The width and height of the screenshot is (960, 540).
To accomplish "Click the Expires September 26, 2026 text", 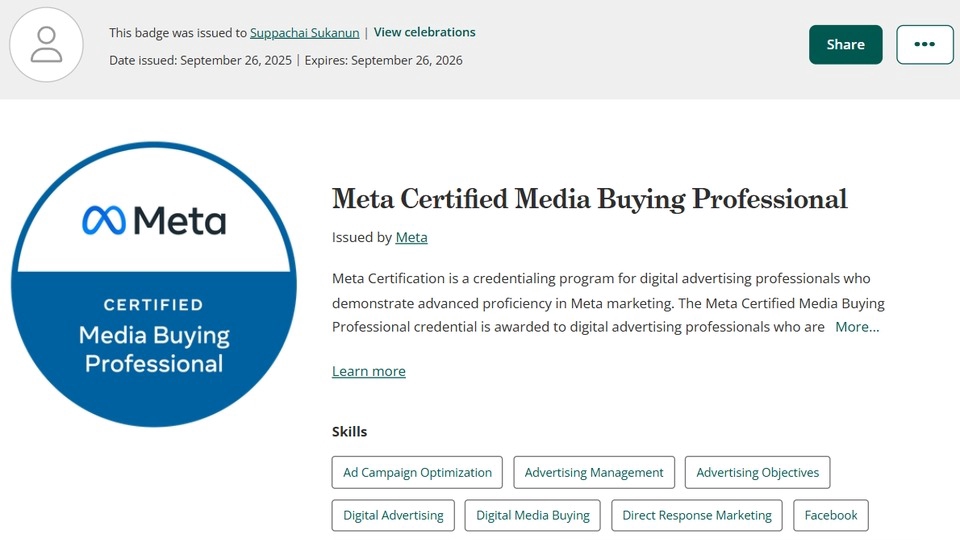I will click(x=383, y=60).
